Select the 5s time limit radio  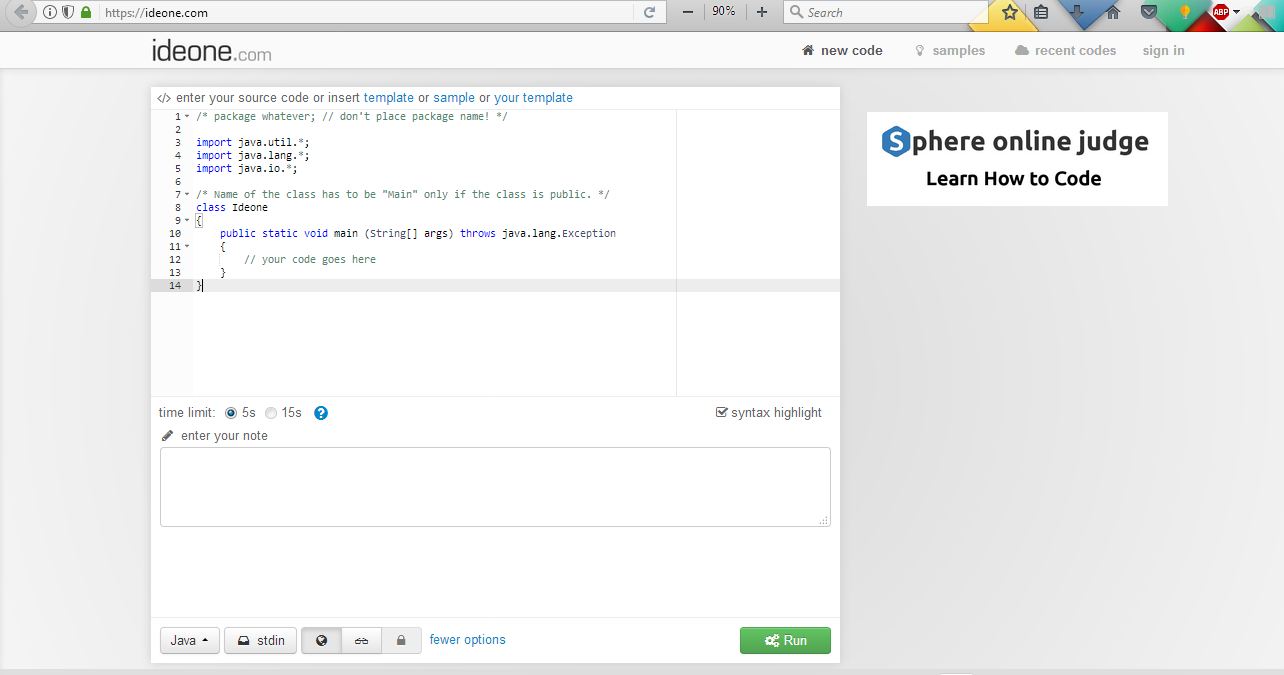(231, 413)
